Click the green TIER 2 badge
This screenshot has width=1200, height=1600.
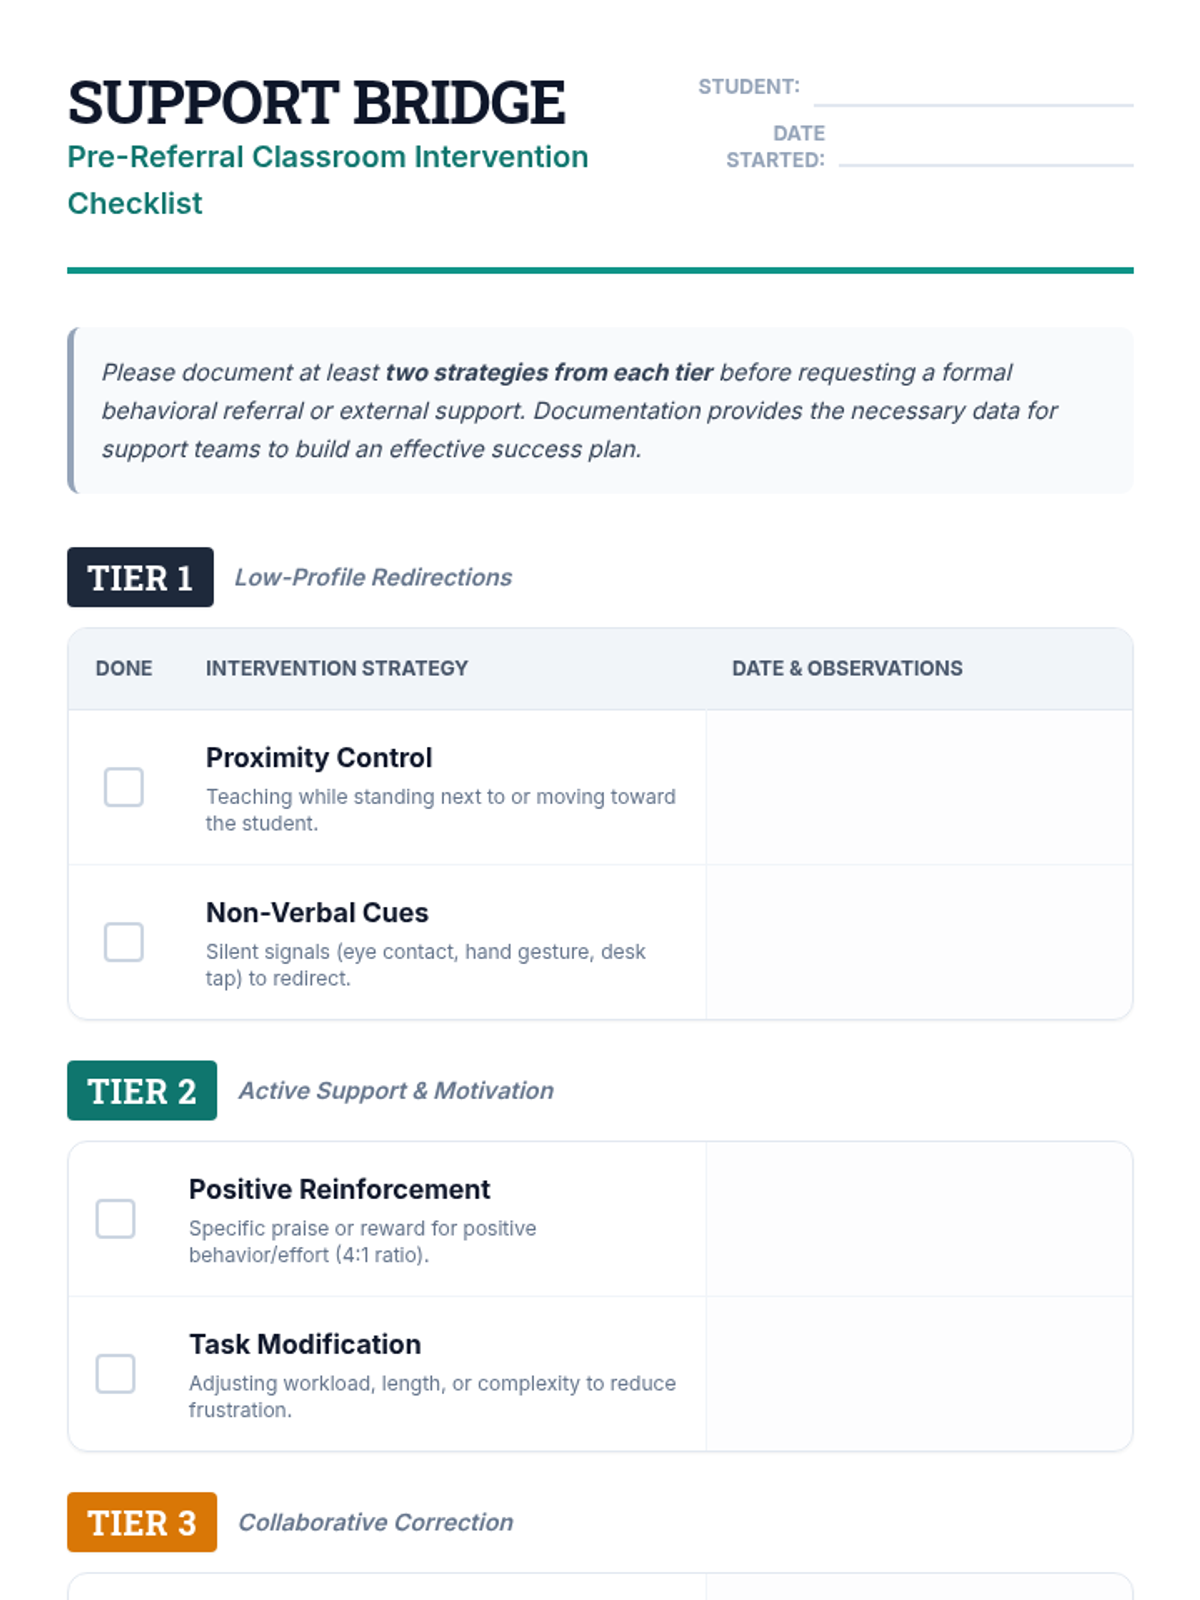142,1090
